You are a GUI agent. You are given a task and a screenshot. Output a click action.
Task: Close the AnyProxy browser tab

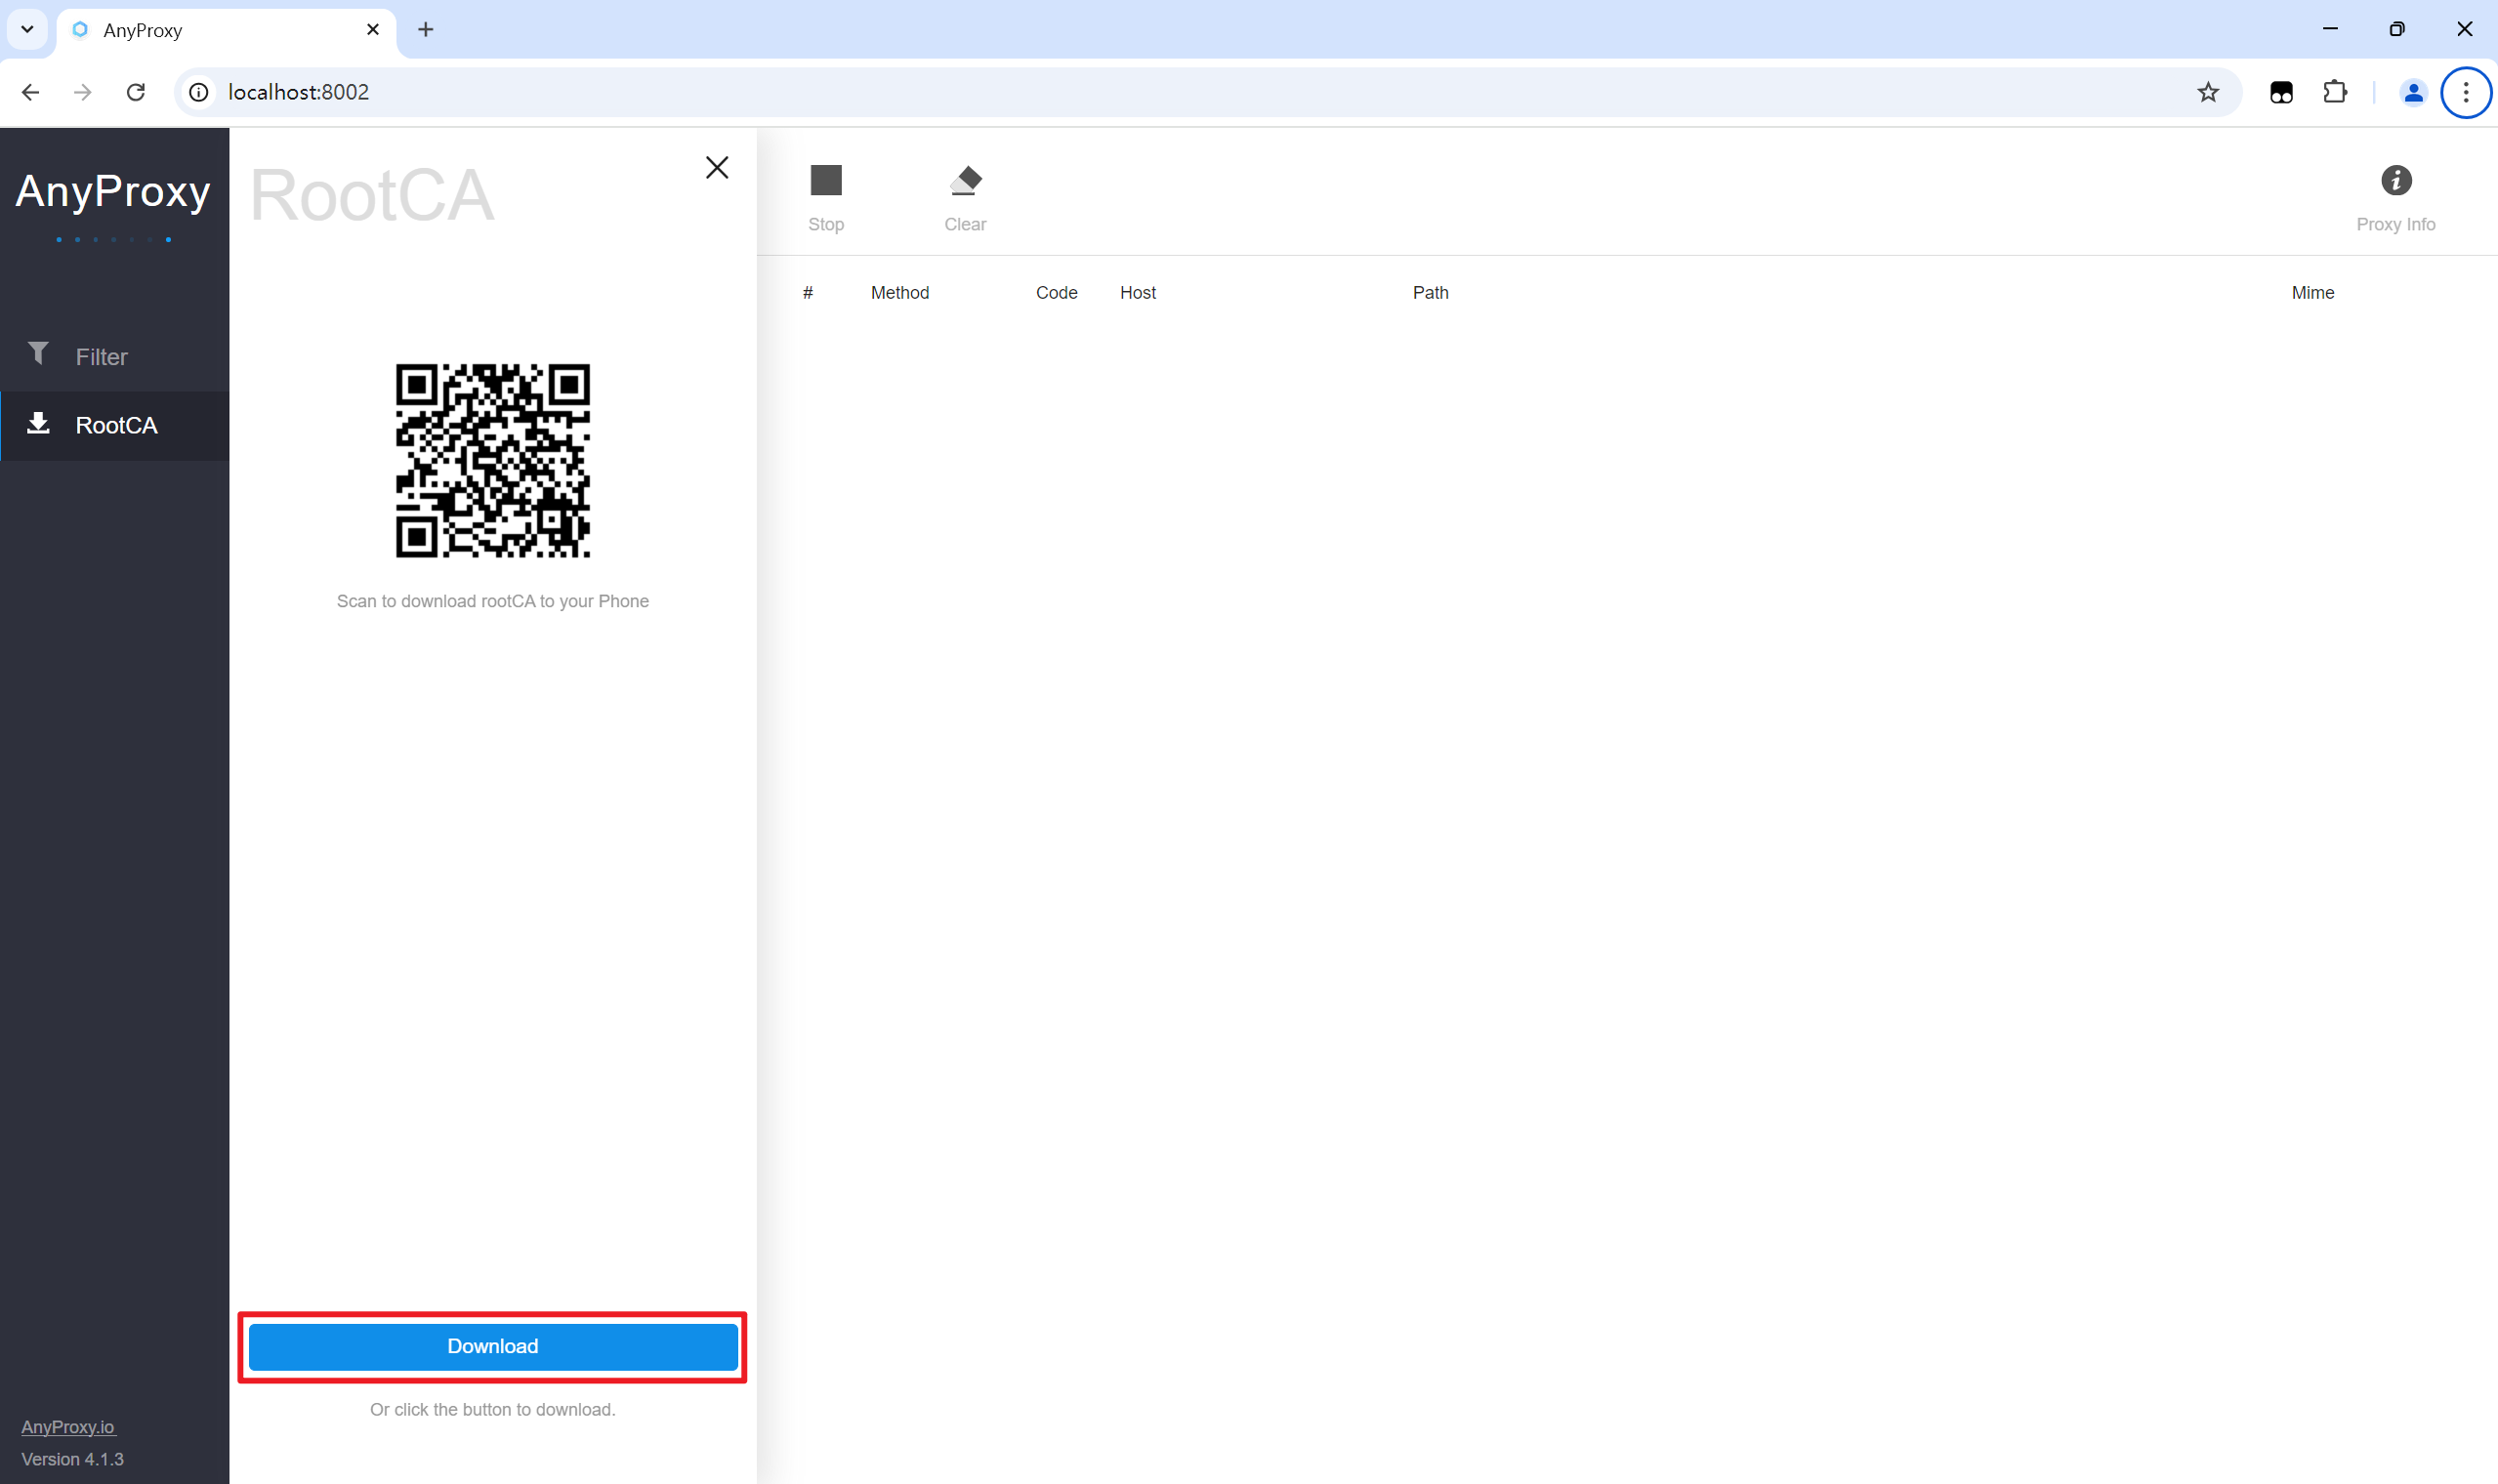coord(373,30)
